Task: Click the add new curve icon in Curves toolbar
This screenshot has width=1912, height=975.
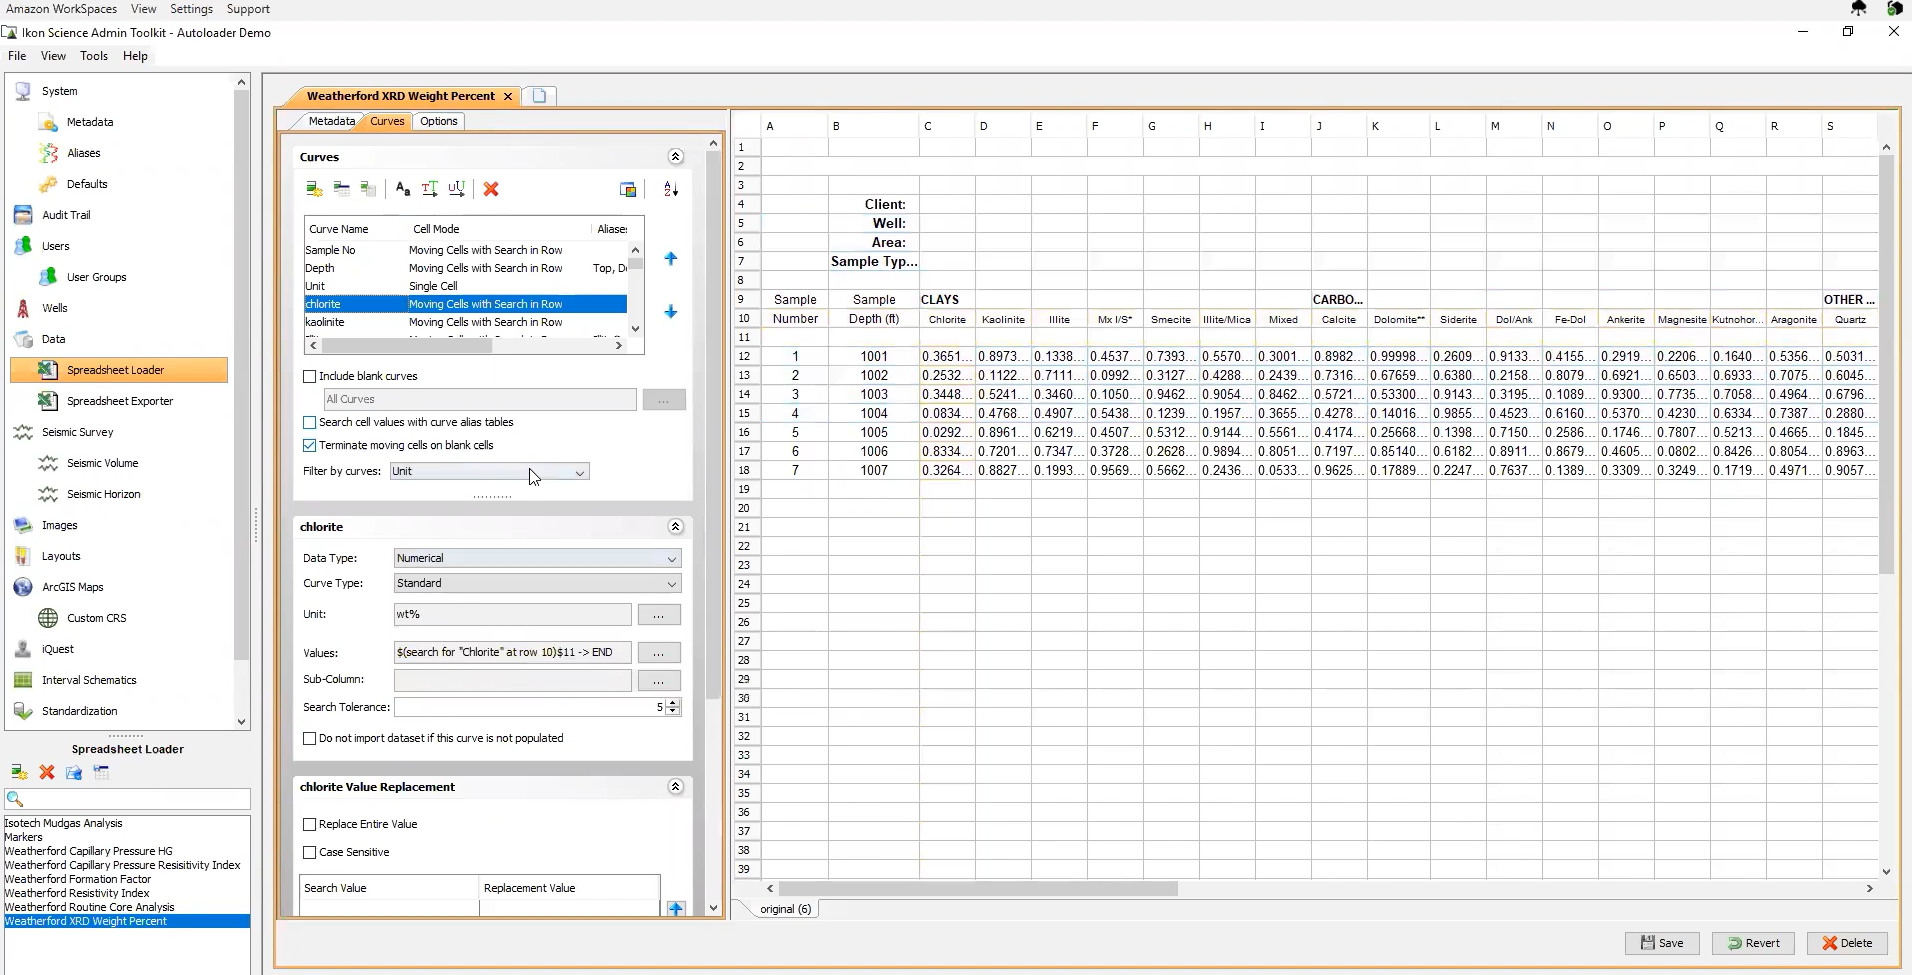Action: (314, 189)
